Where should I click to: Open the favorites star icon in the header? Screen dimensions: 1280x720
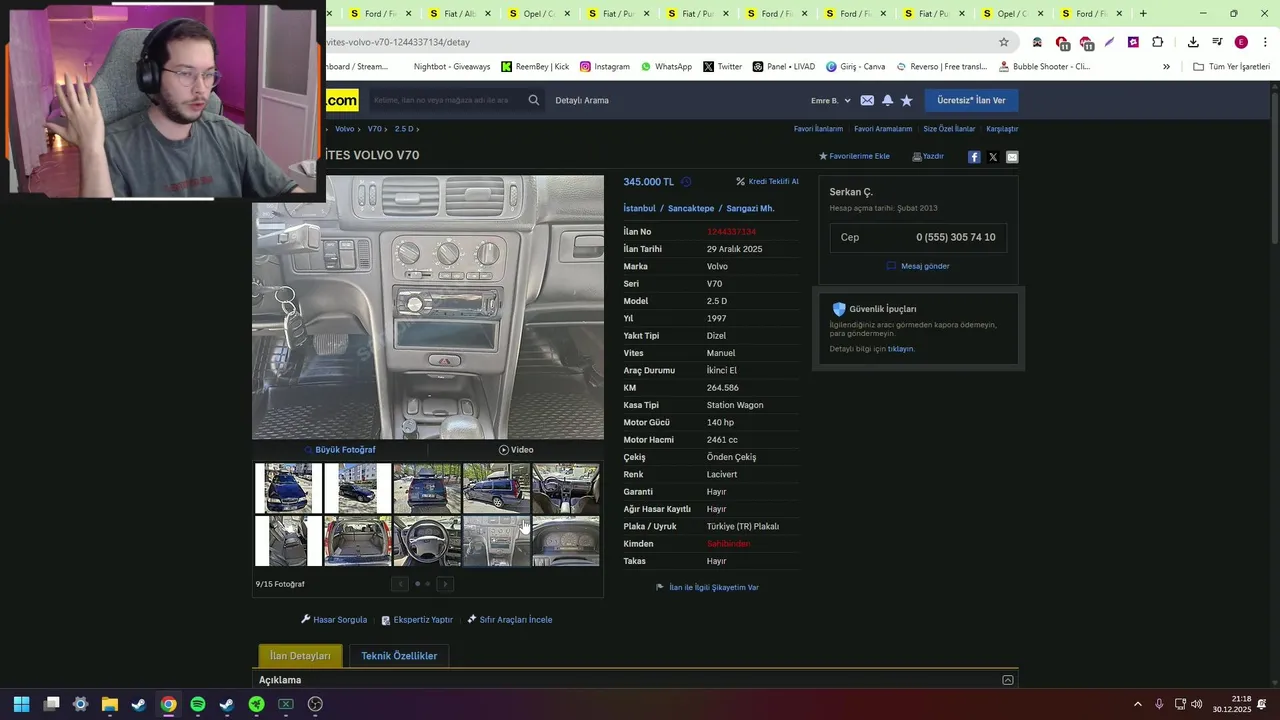(x=906, y=100)
